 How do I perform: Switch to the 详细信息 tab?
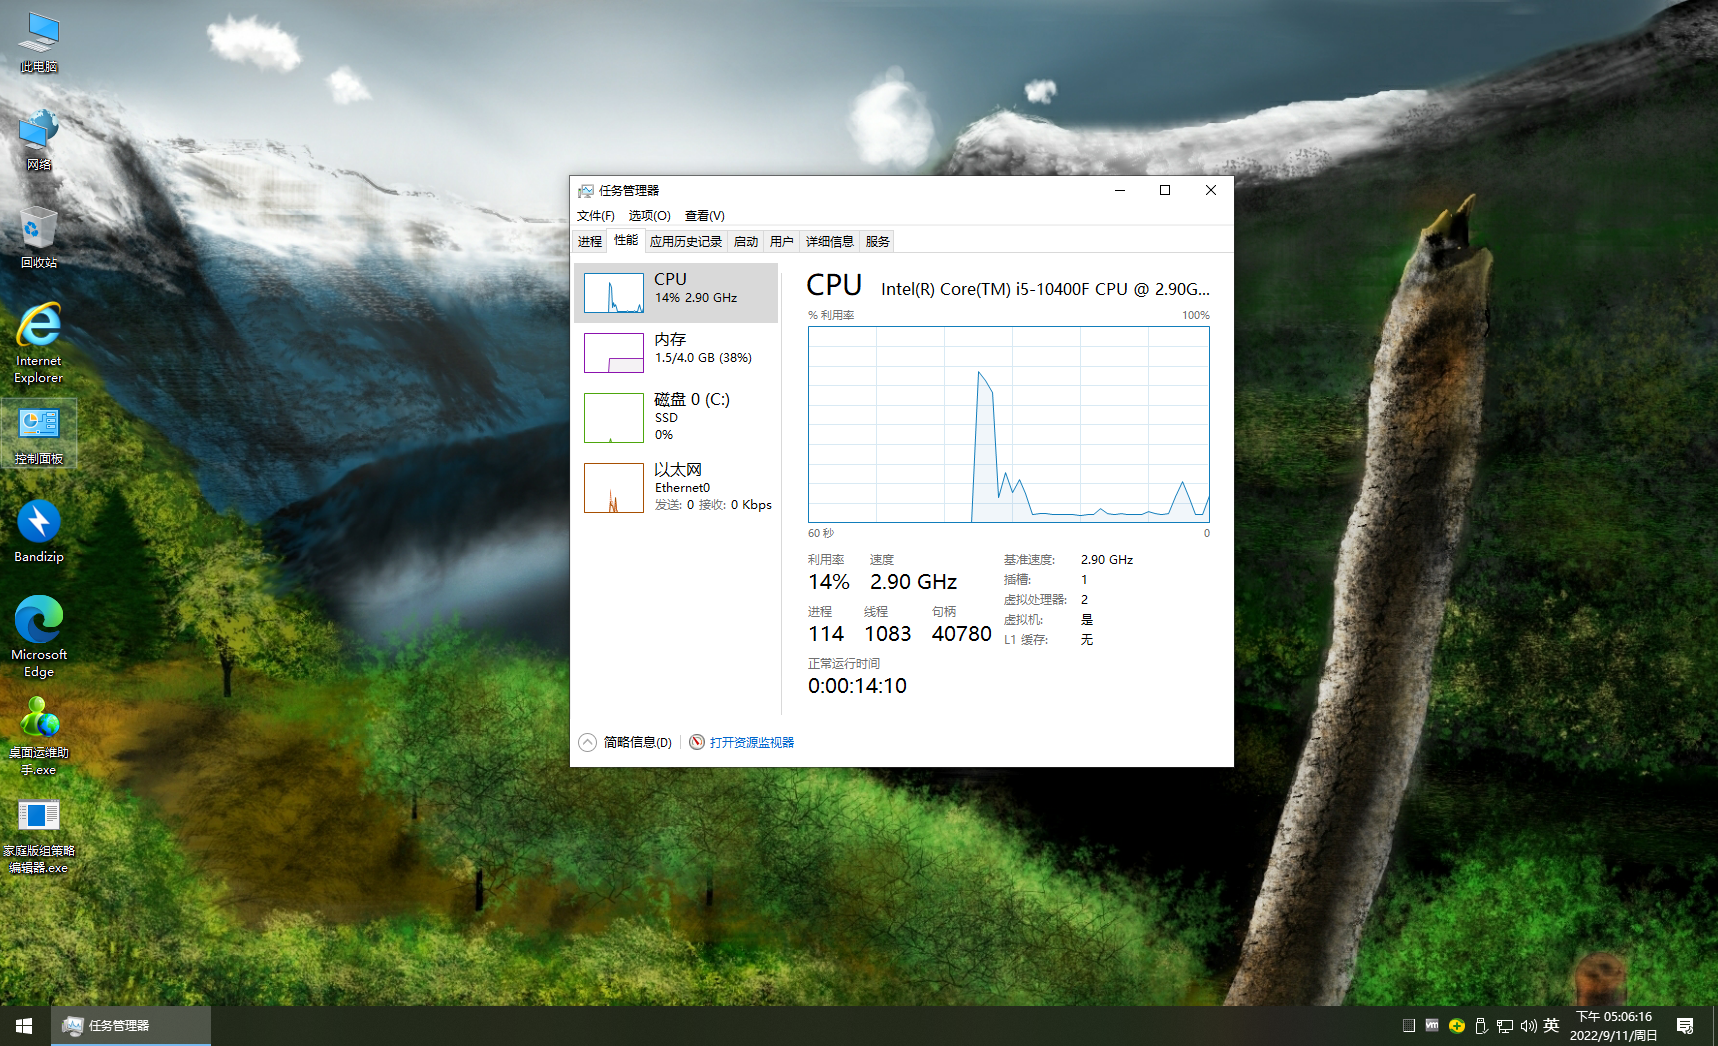pyautogui.click(x=829, y=242)
